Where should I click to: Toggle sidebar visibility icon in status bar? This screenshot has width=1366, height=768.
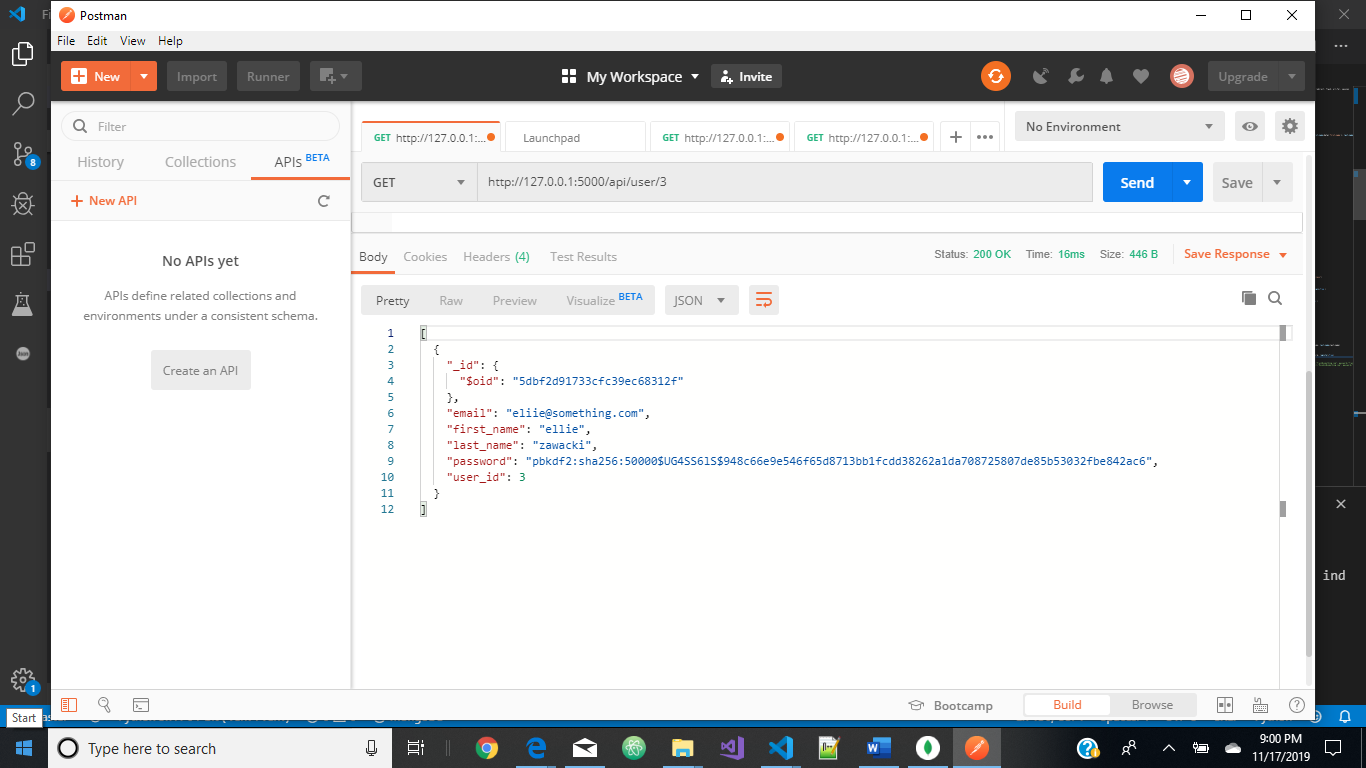(x=69, y=705)
